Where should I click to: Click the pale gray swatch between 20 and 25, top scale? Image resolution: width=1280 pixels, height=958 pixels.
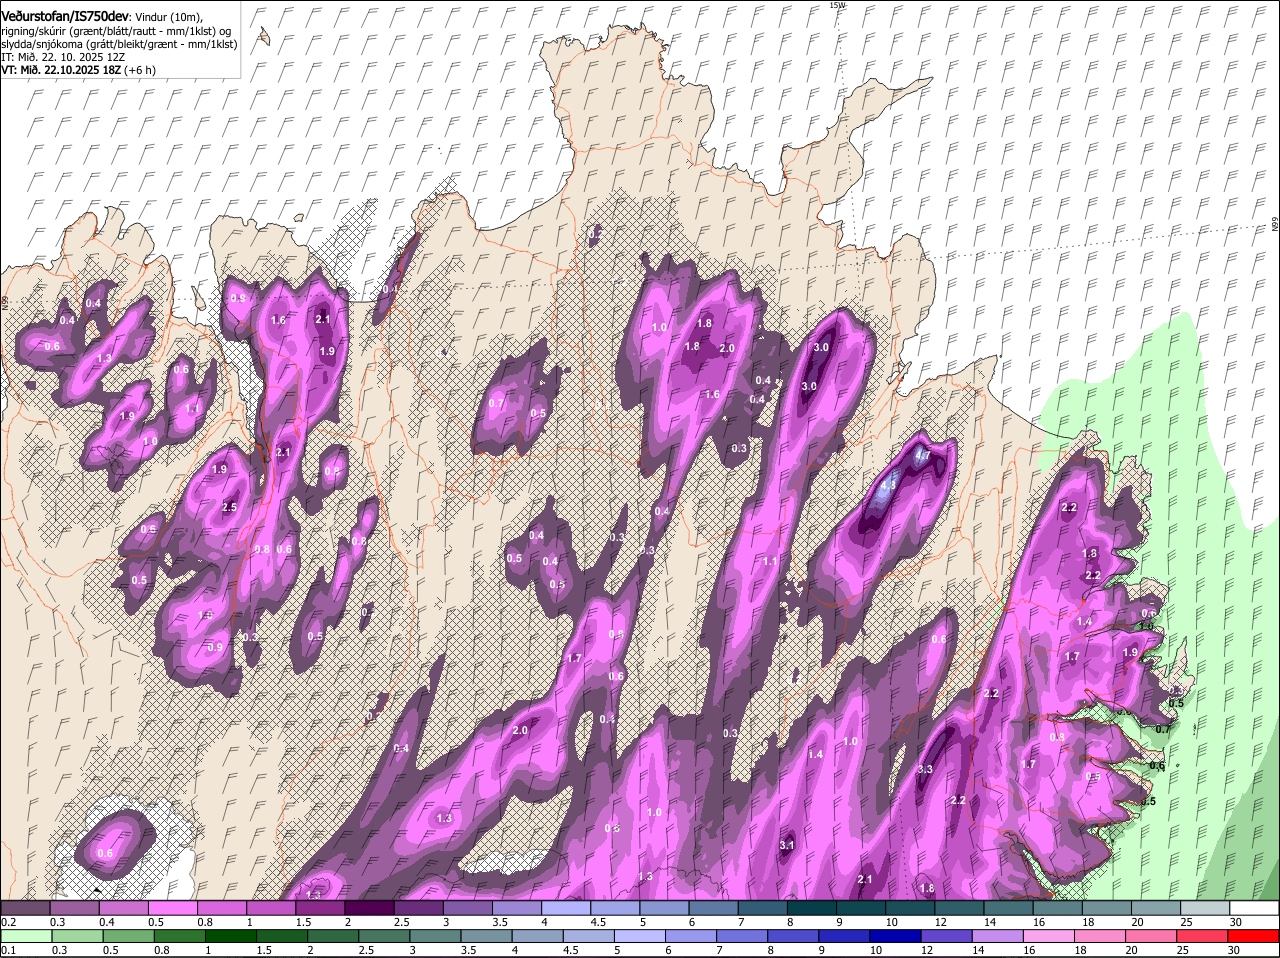(1156, 908)
